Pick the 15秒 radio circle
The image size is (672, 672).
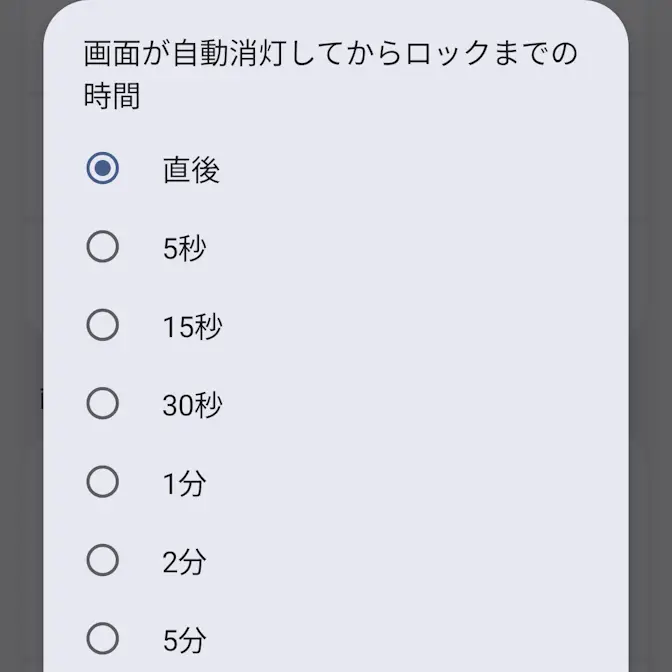102,325
